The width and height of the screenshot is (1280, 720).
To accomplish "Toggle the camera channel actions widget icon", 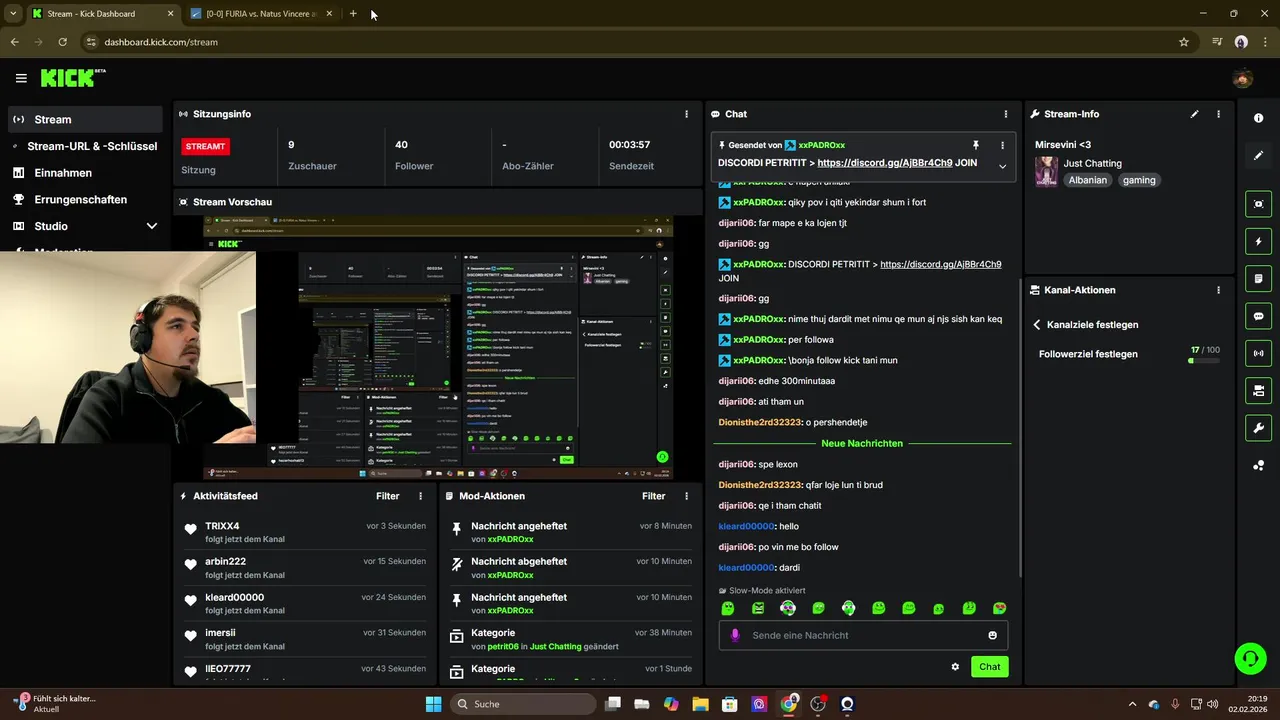I will [x=1259, y=390].
